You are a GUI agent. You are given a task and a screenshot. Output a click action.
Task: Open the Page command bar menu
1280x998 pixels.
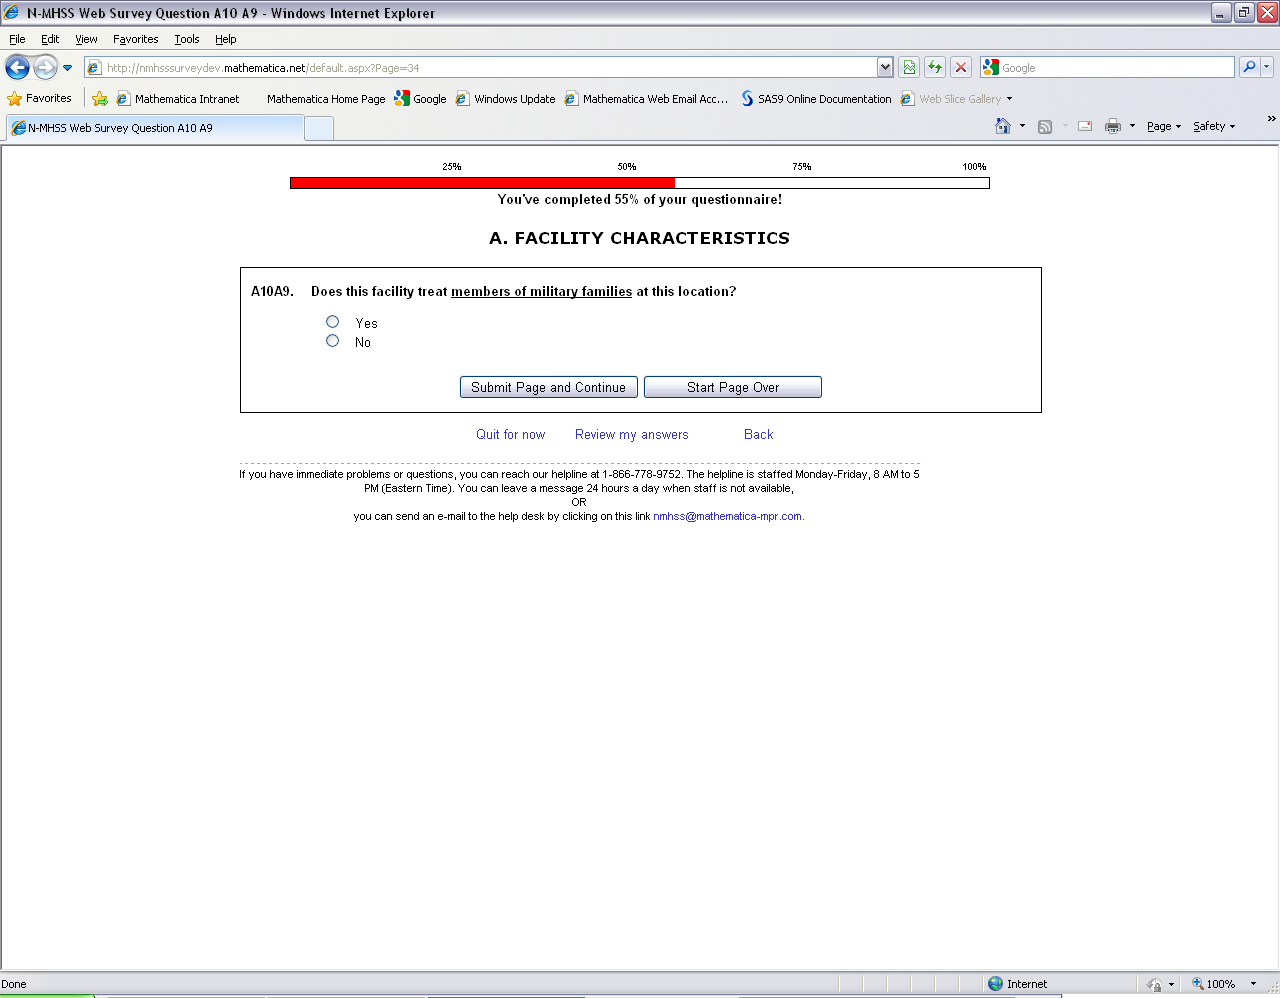pos(1164,126)
